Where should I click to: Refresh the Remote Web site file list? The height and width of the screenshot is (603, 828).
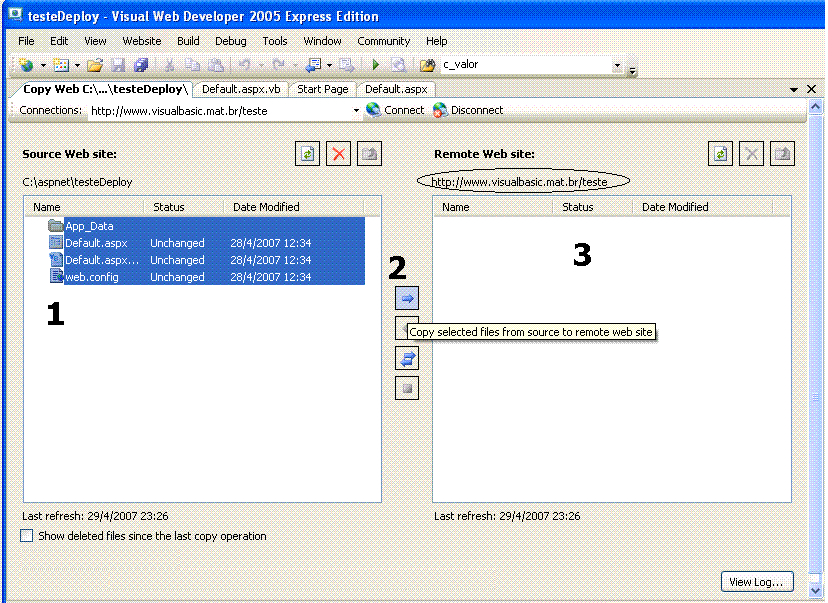tap(720, 153)
